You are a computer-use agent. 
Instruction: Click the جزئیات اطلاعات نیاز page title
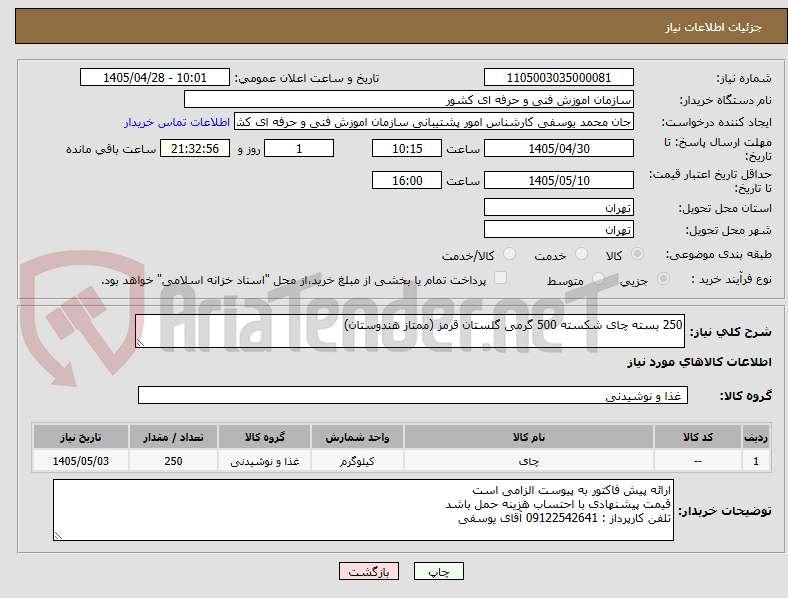(x=714, y=27)
